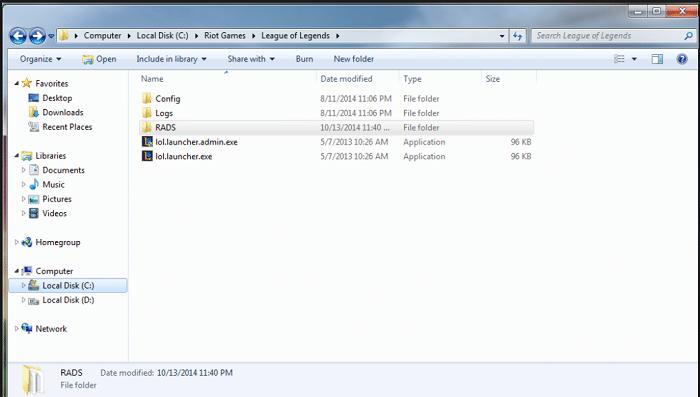Collapse the Favorites group
Screen dimensions: 700x397
[17, 83]
